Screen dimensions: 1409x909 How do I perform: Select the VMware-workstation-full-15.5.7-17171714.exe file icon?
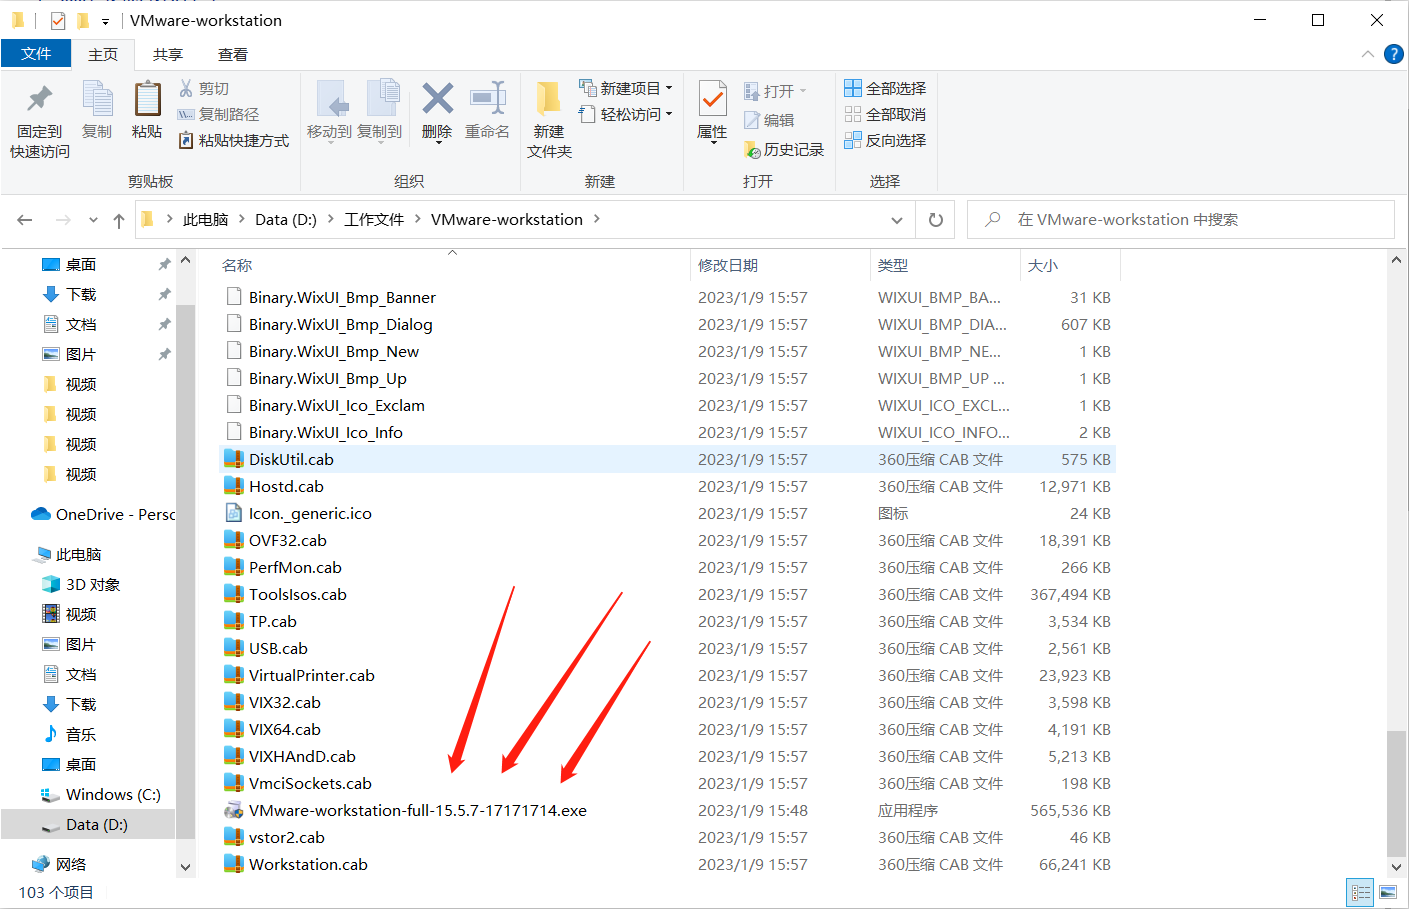pyautogui.click(x=233, y=810)
